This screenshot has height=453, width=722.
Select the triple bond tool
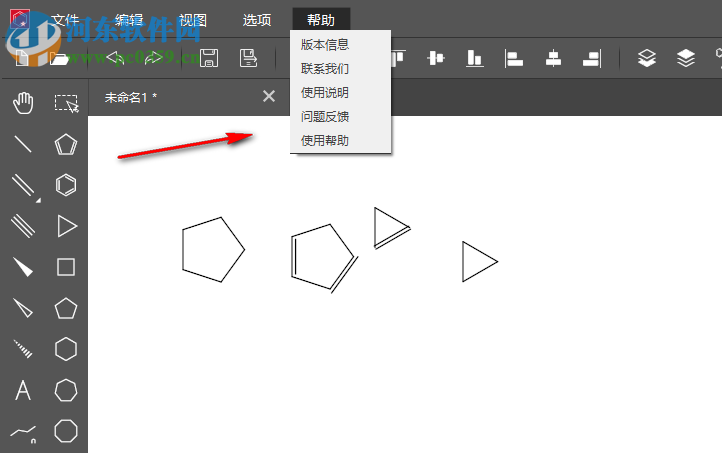coord(23,226)
